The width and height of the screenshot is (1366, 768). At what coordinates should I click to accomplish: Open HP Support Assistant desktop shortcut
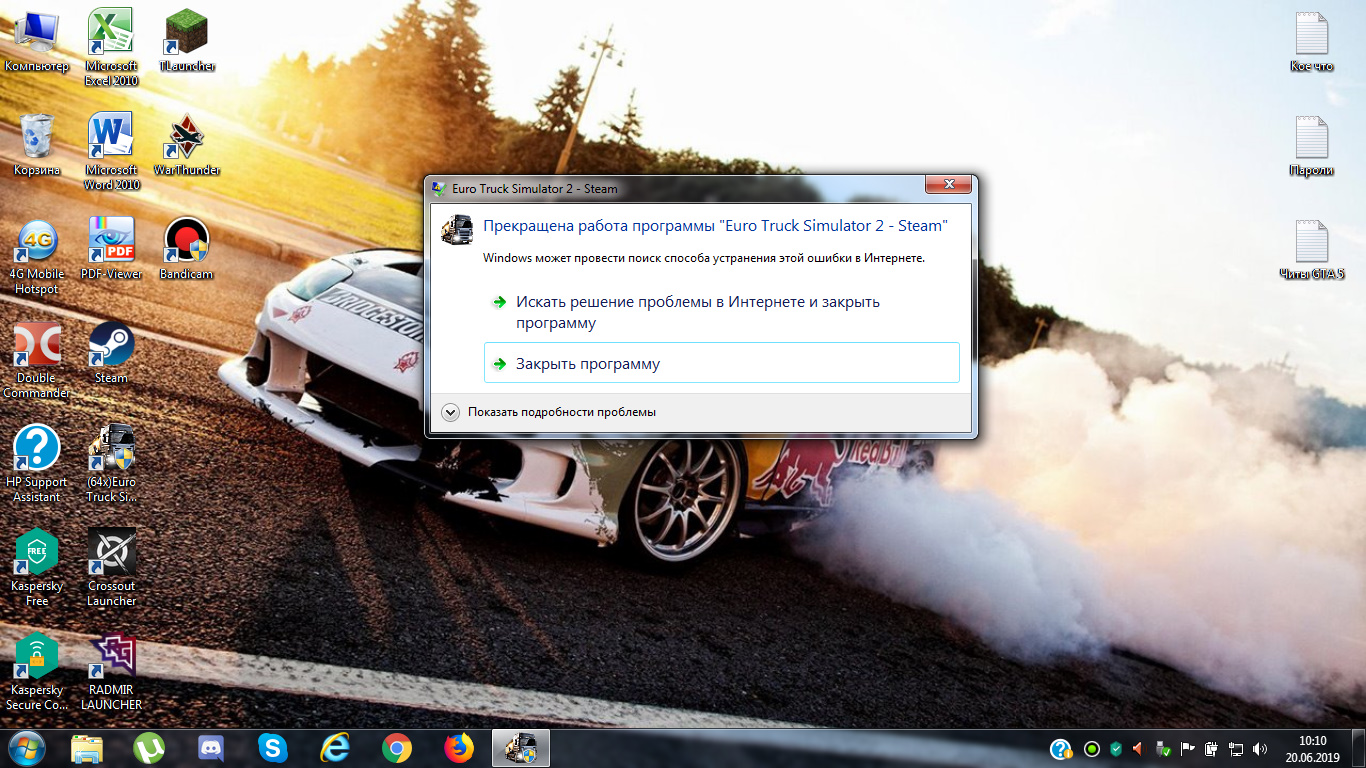pyautogui.click(x=37, y=464)
